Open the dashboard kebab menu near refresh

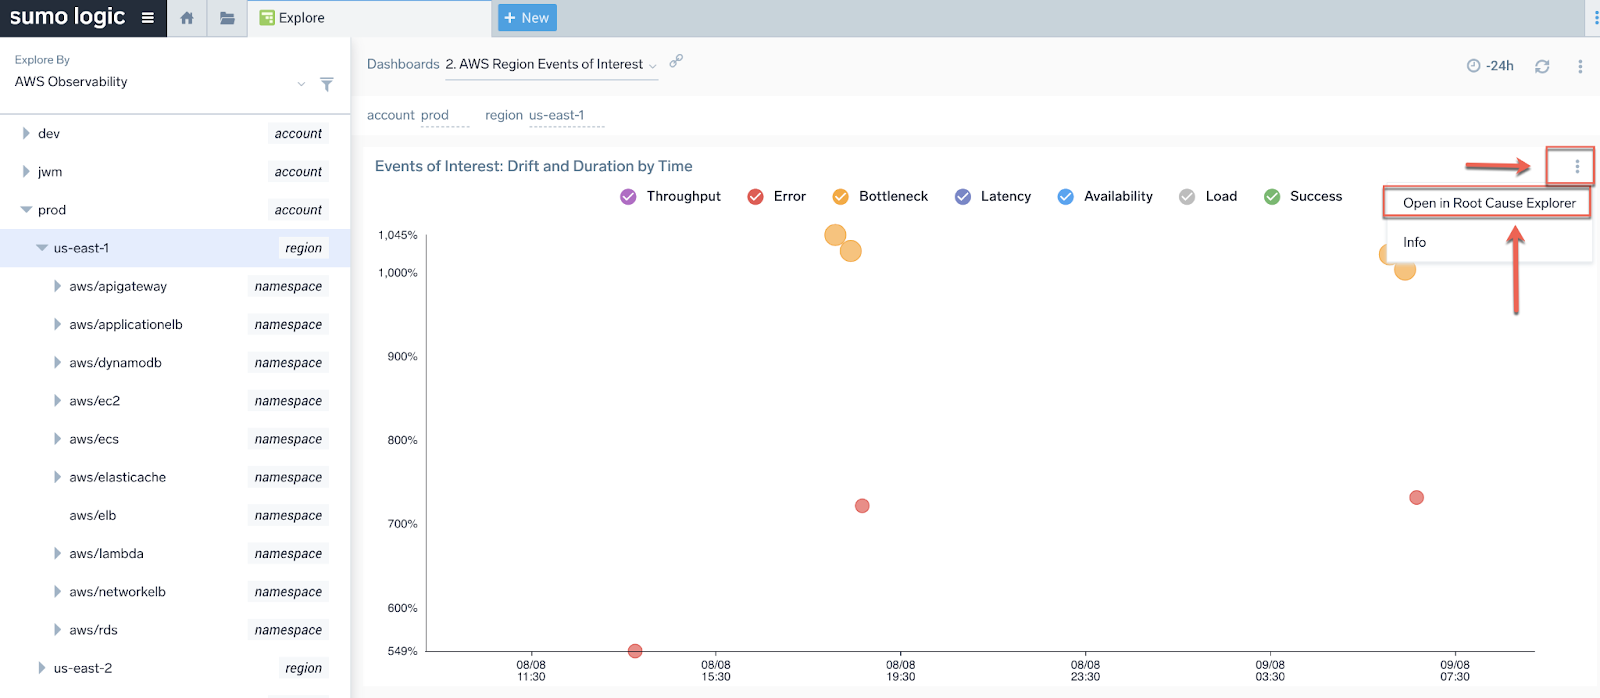coord(1580,66)
